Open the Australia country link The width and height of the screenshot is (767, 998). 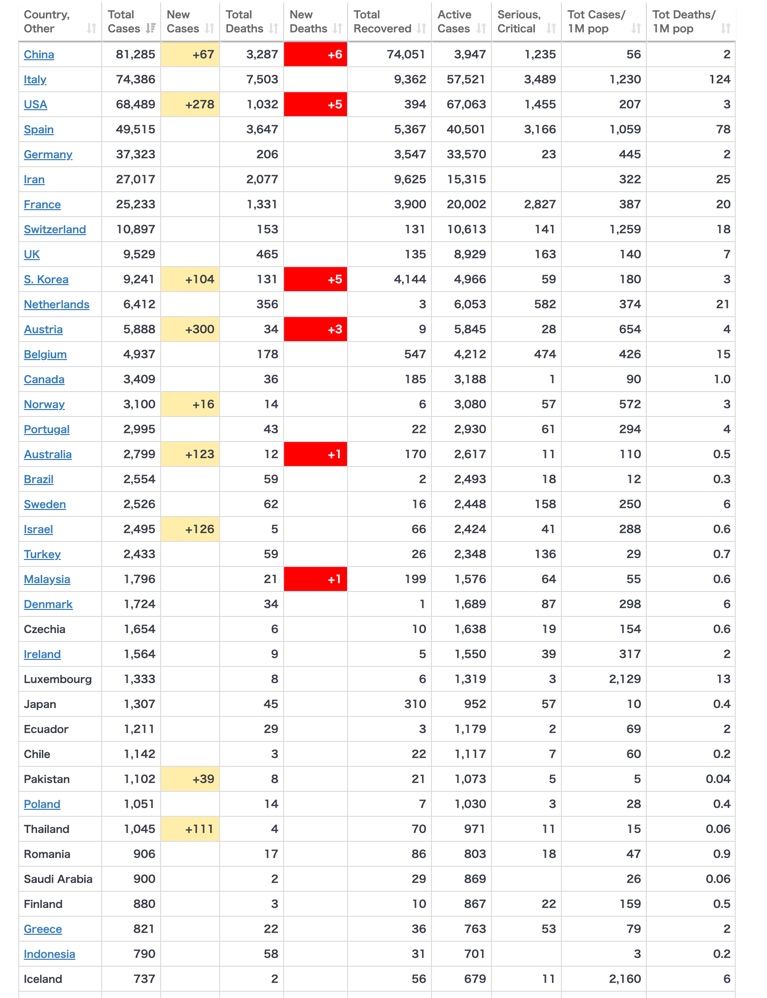click(x=48, y=454)
